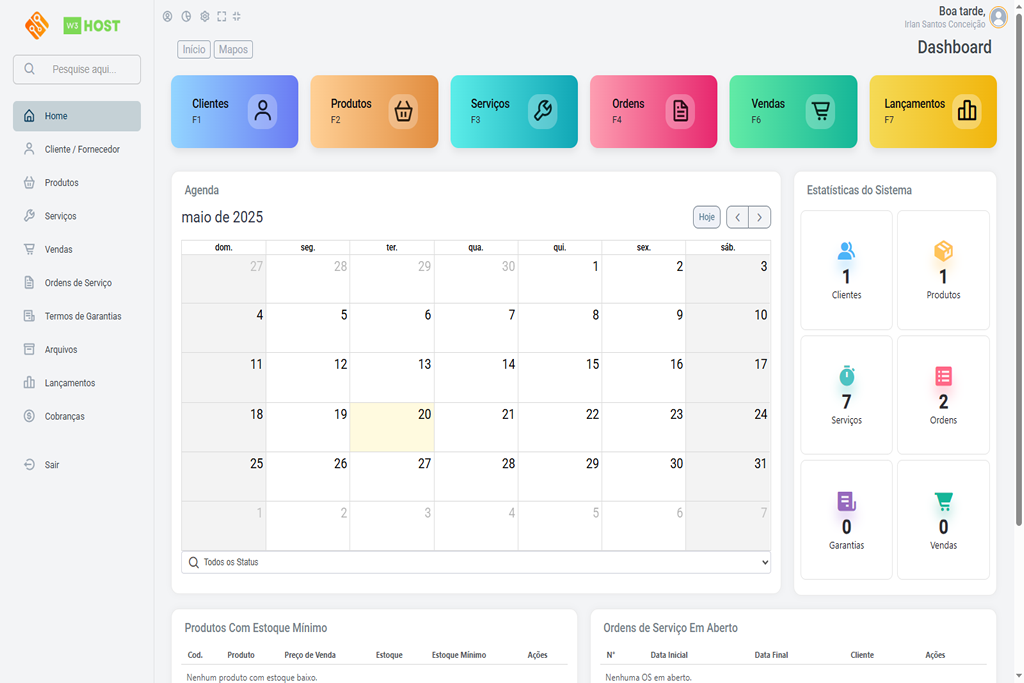Open the Vendas F6 shortcut card

793,111
